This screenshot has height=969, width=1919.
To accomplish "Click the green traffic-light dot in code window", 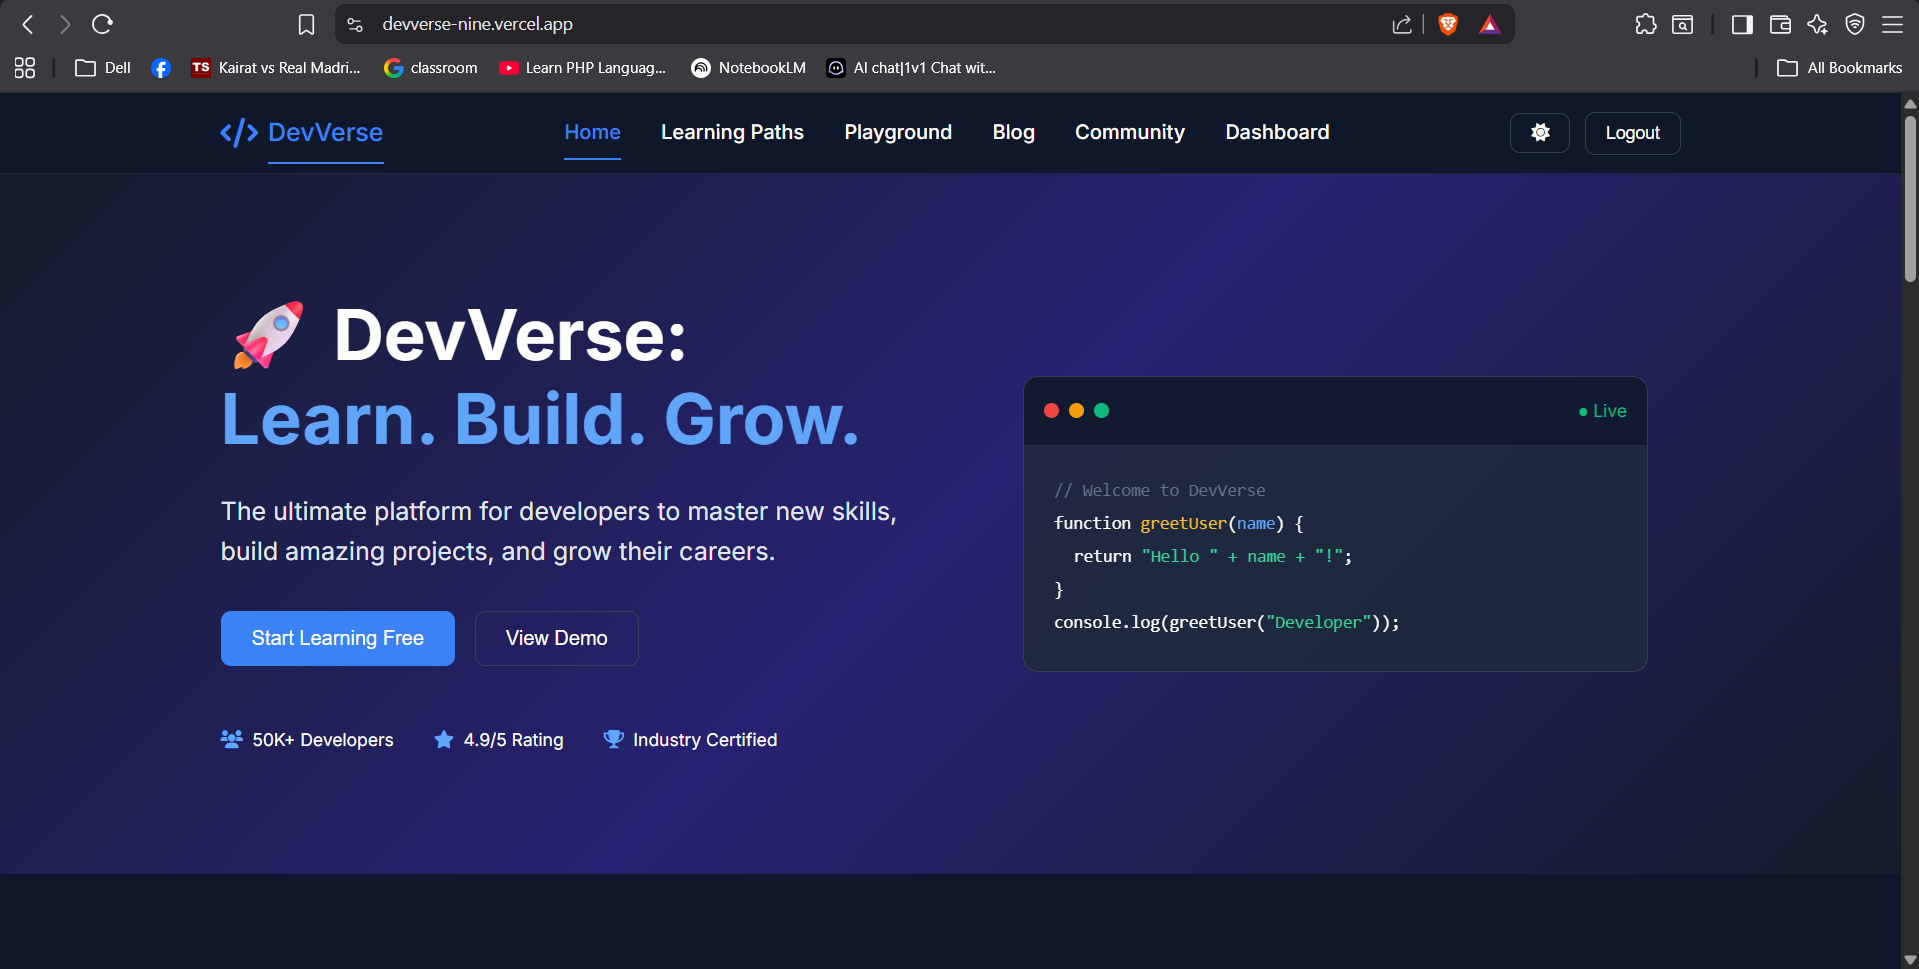I will click(x=1101, y=410).
